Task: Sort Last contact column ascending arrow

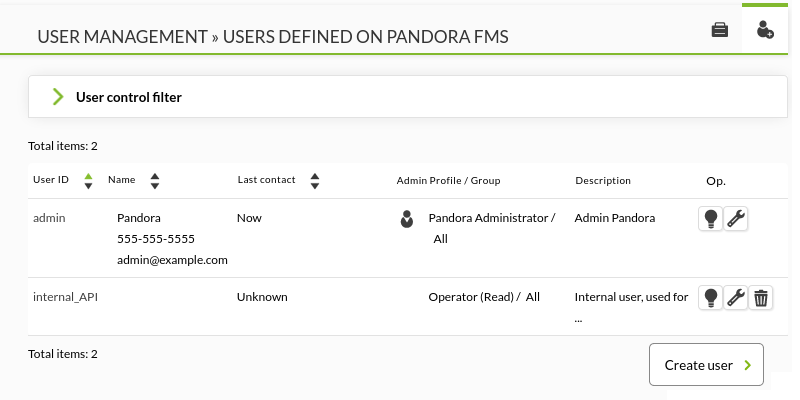Action: click(315, 177)
